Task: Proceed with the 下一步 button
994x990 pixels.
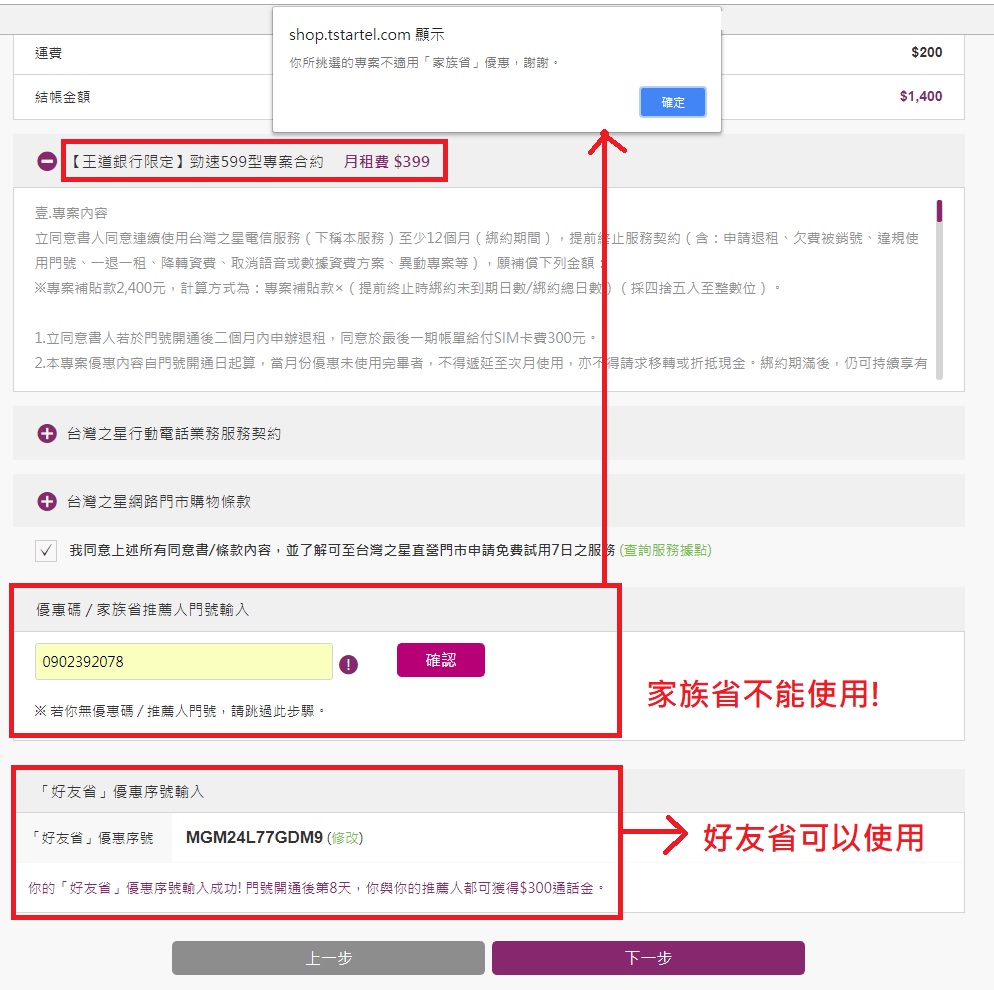Action: click(x=648, y=958)
